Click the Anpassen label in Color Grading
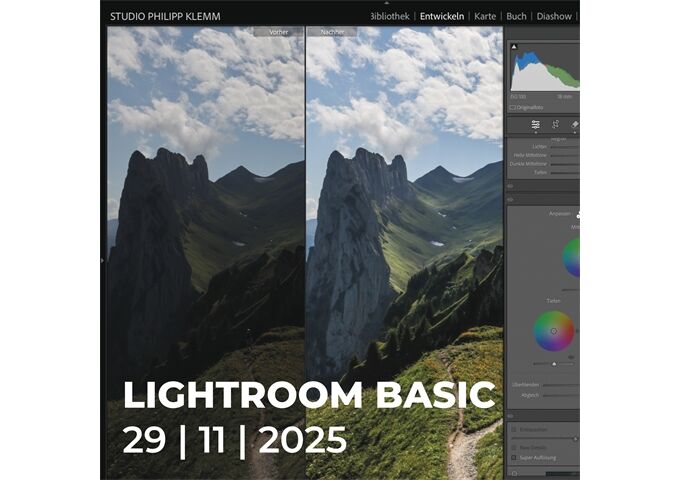 559,214
